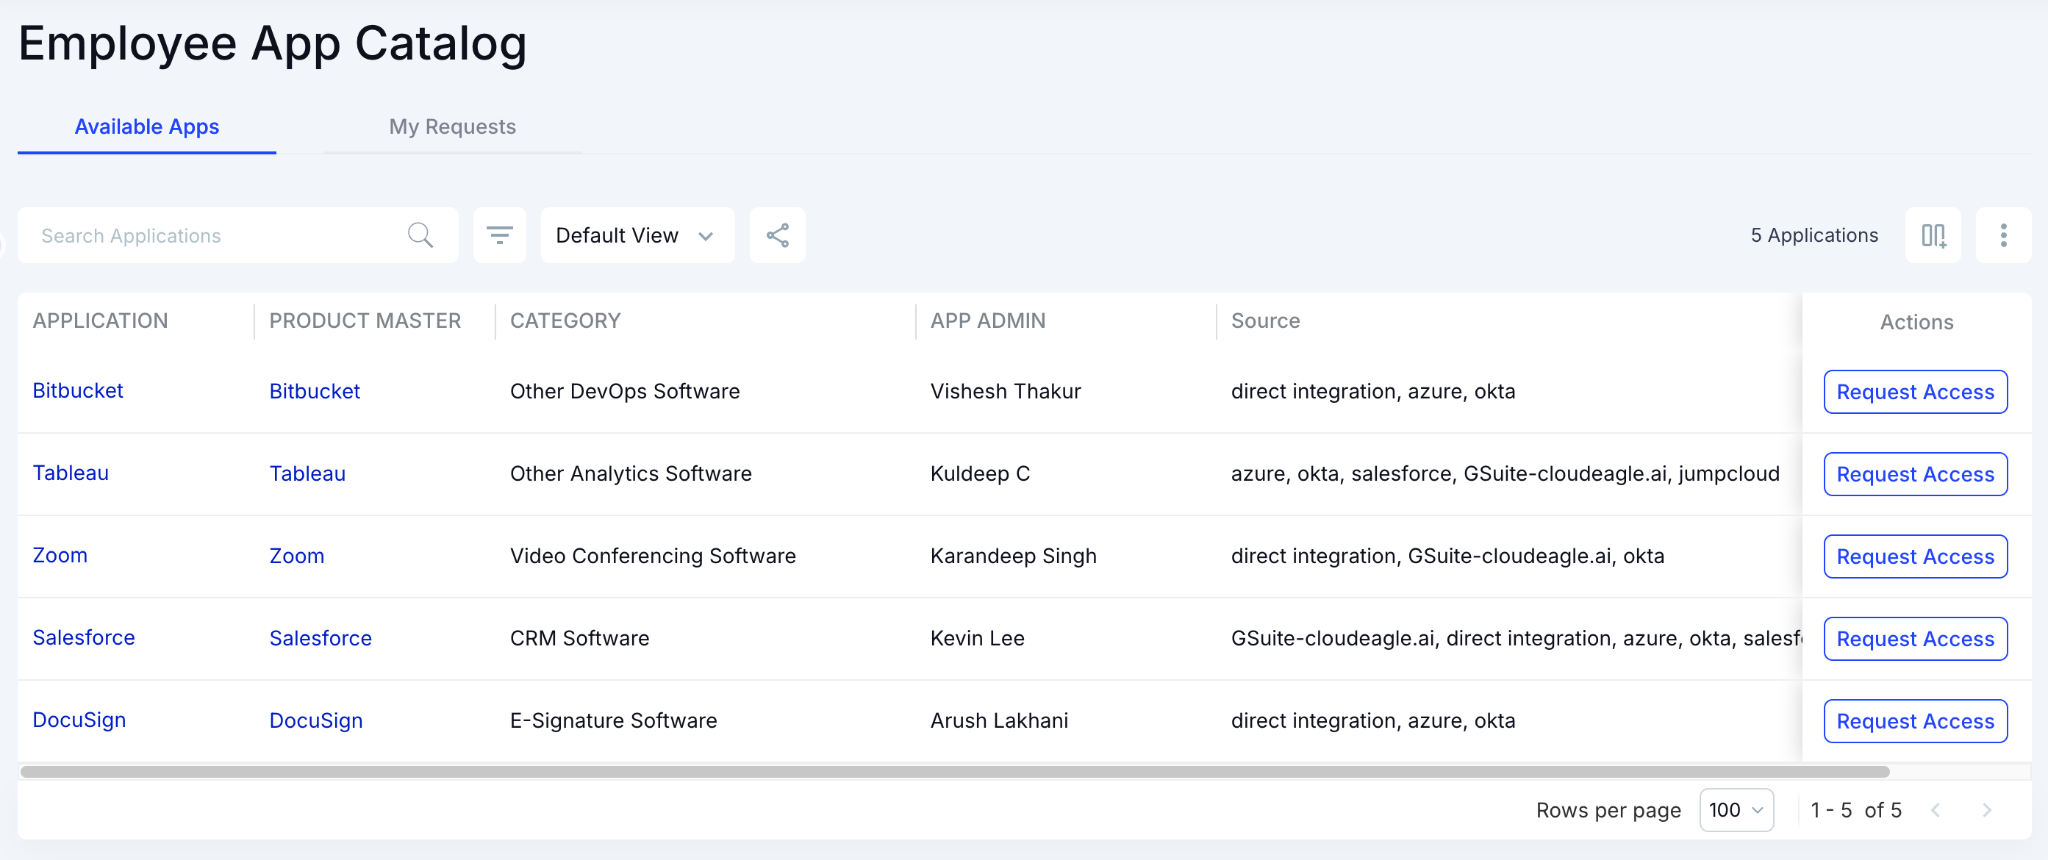Screen dimensions: 2048x860
Task: Open Zoom in Product Master column
Action: coord(297,556)
